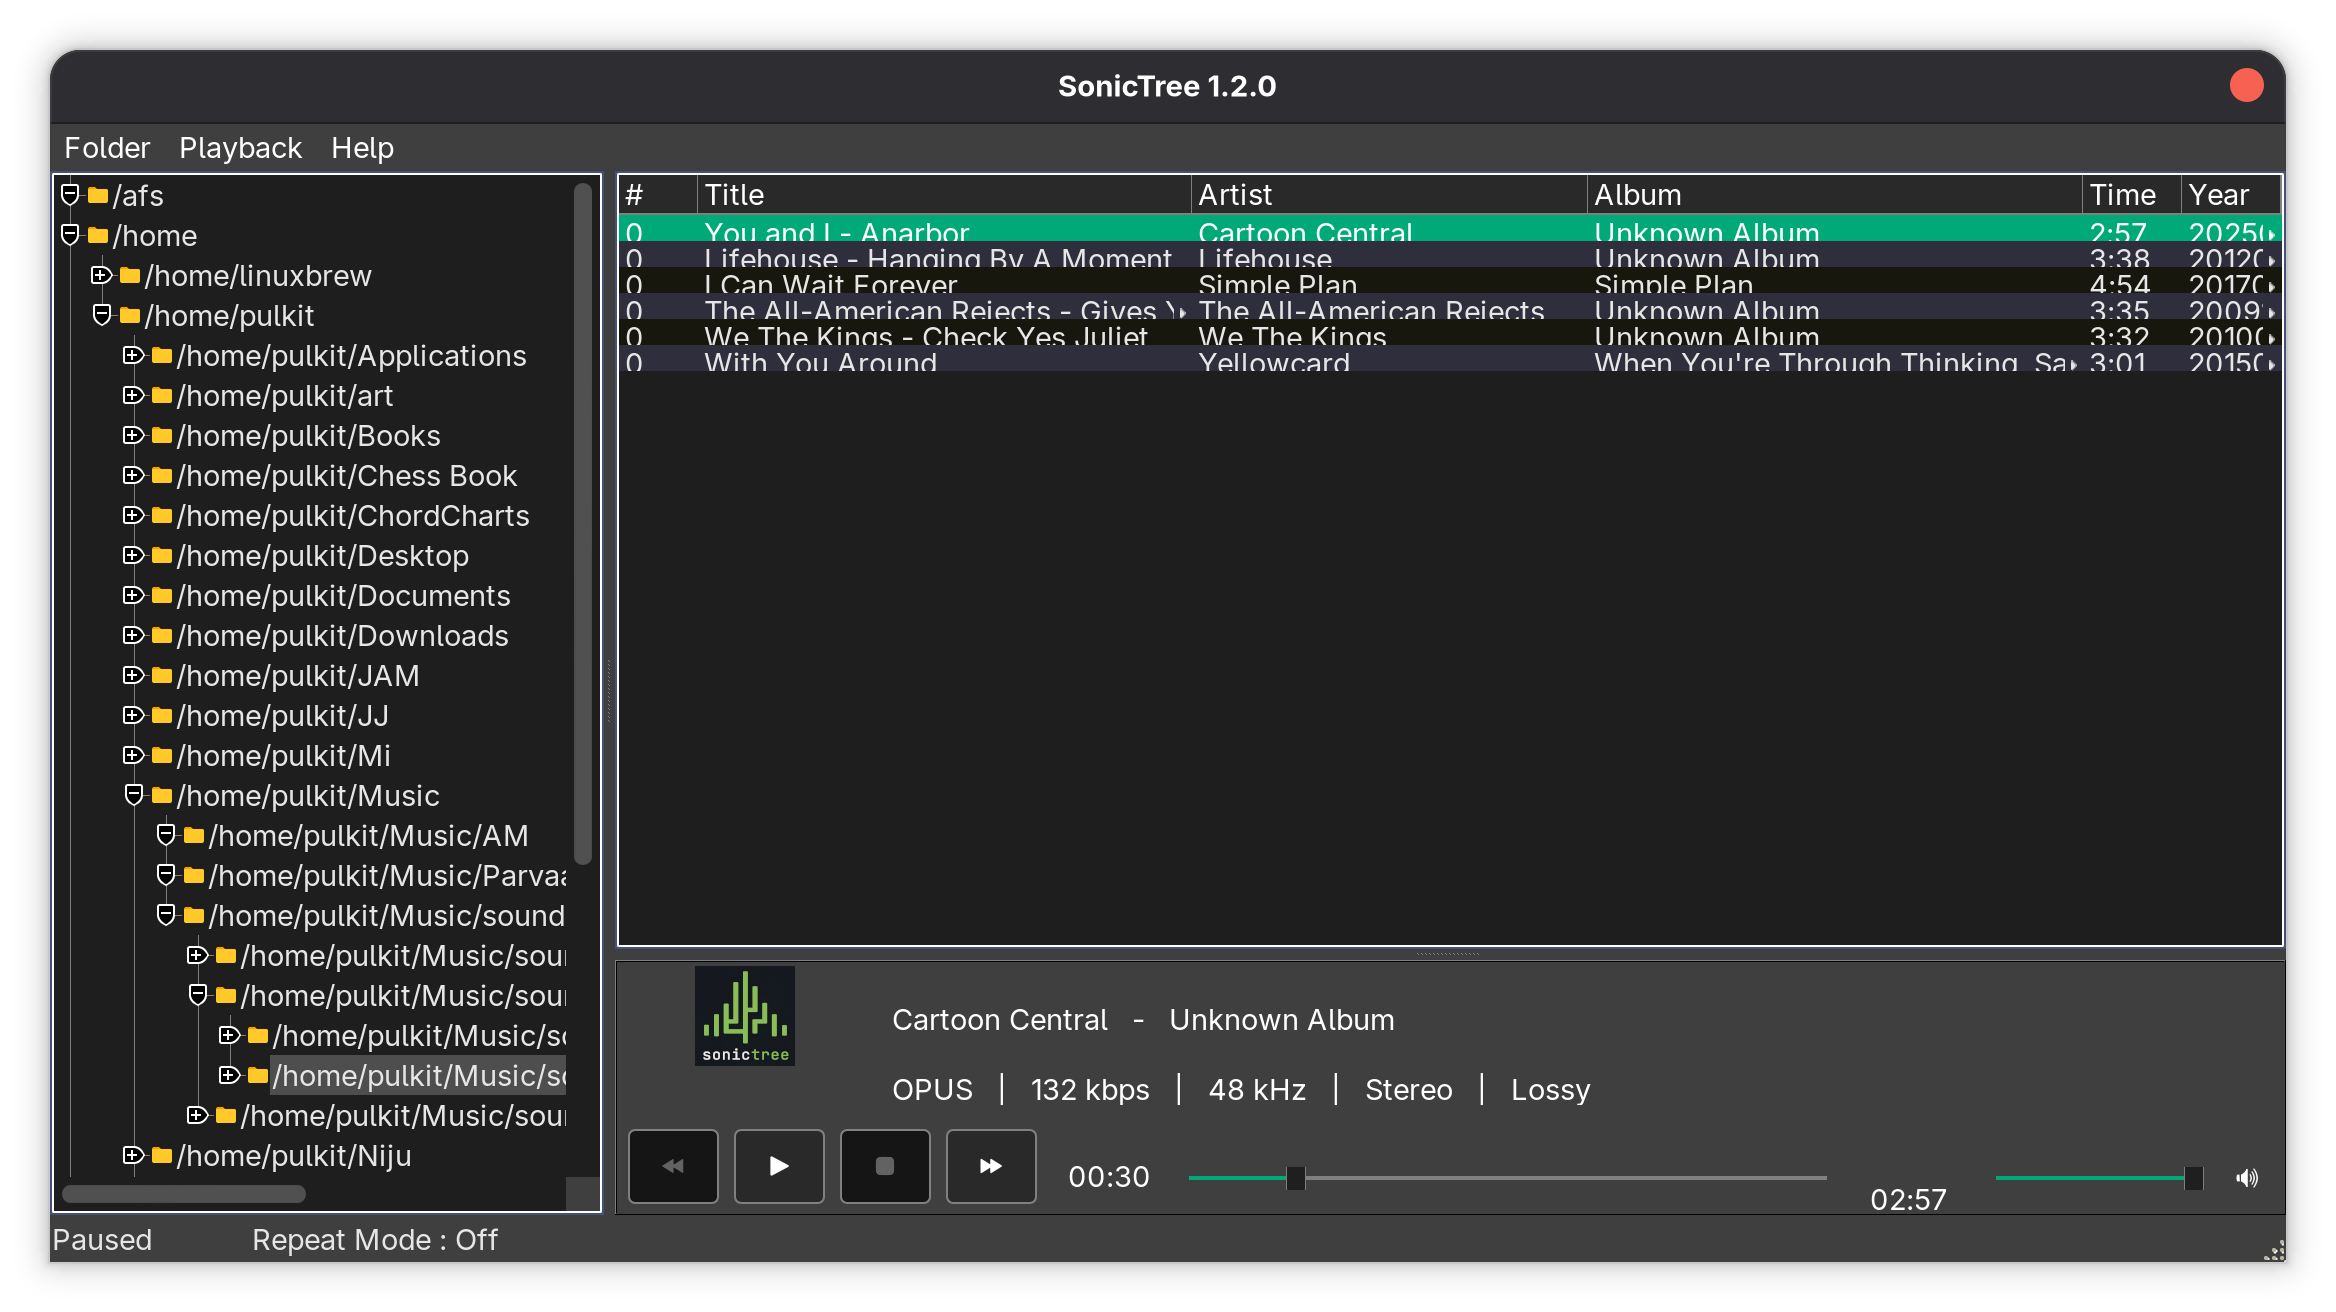Click the 00:30 elapsed time label
Screen dimensions: 2336x1312
1109,1177
